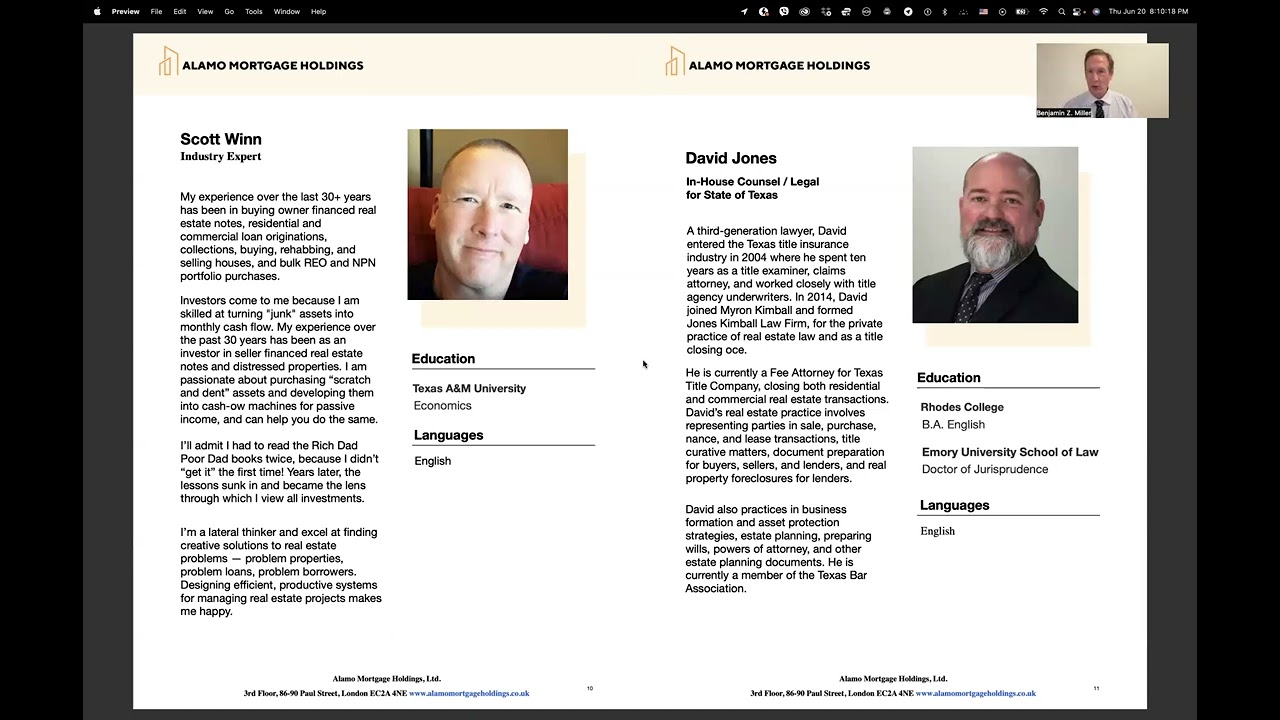Click 'In-House Counsel / Legal' title line

pos(752,182)
